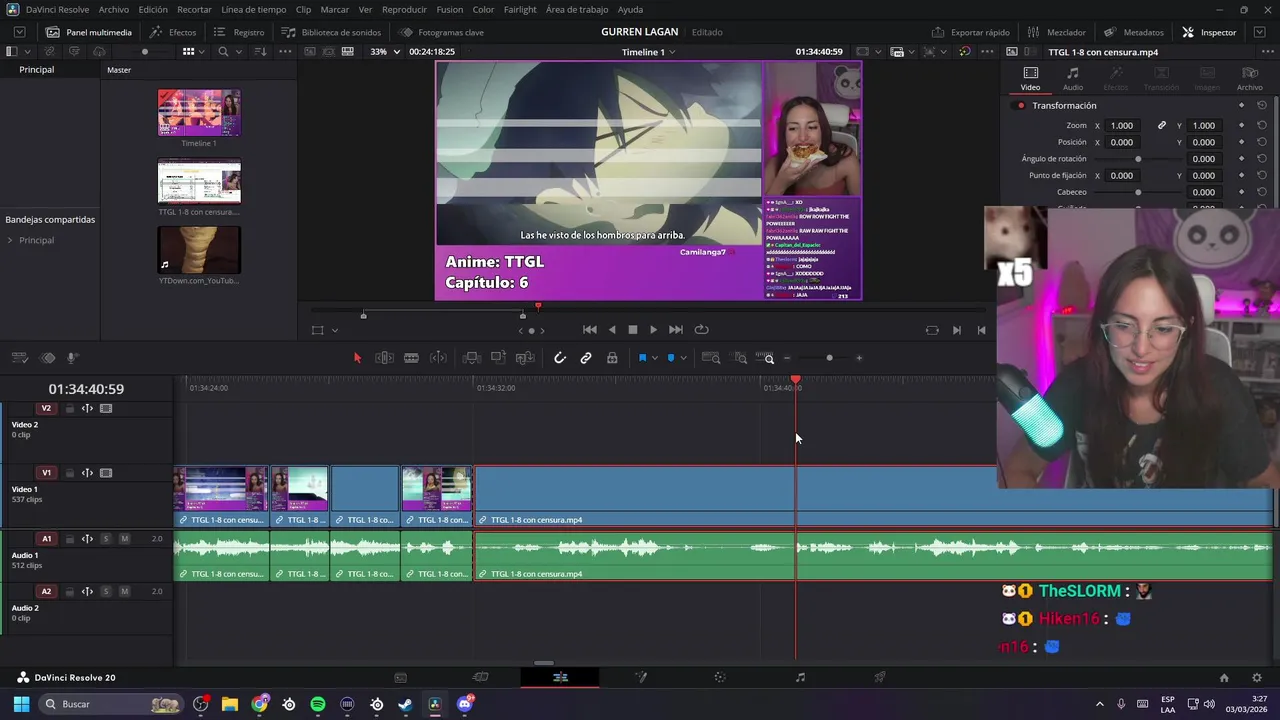This screenshot has height=720, width=1280.
Task: Click Full extent zoom icon
Action: 711,358
